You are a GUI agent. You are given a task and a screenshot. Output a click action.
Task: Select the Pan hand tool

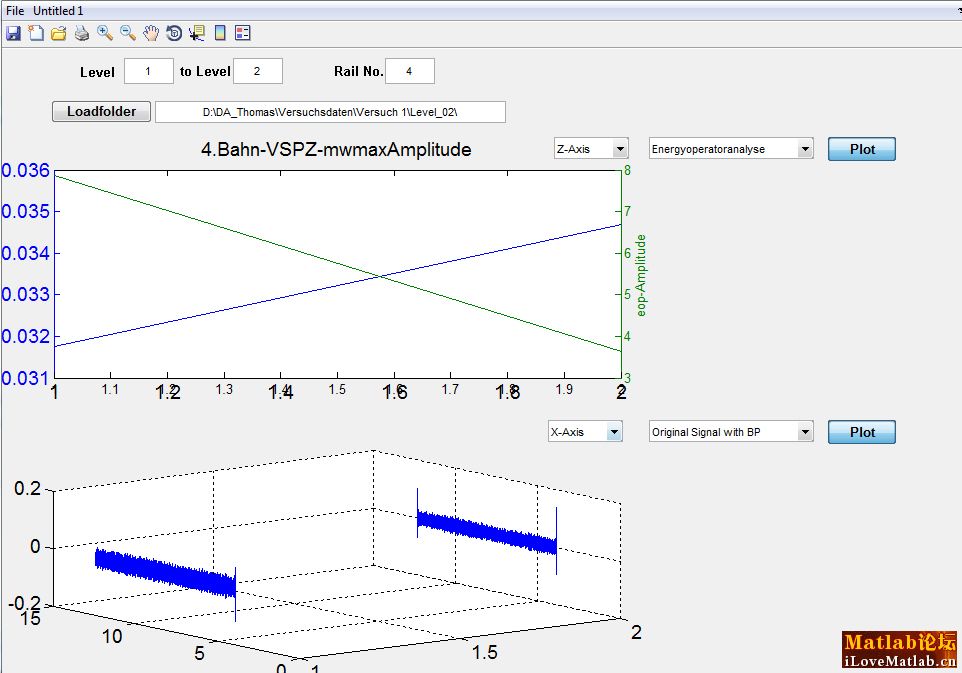[x=151, y=33]
